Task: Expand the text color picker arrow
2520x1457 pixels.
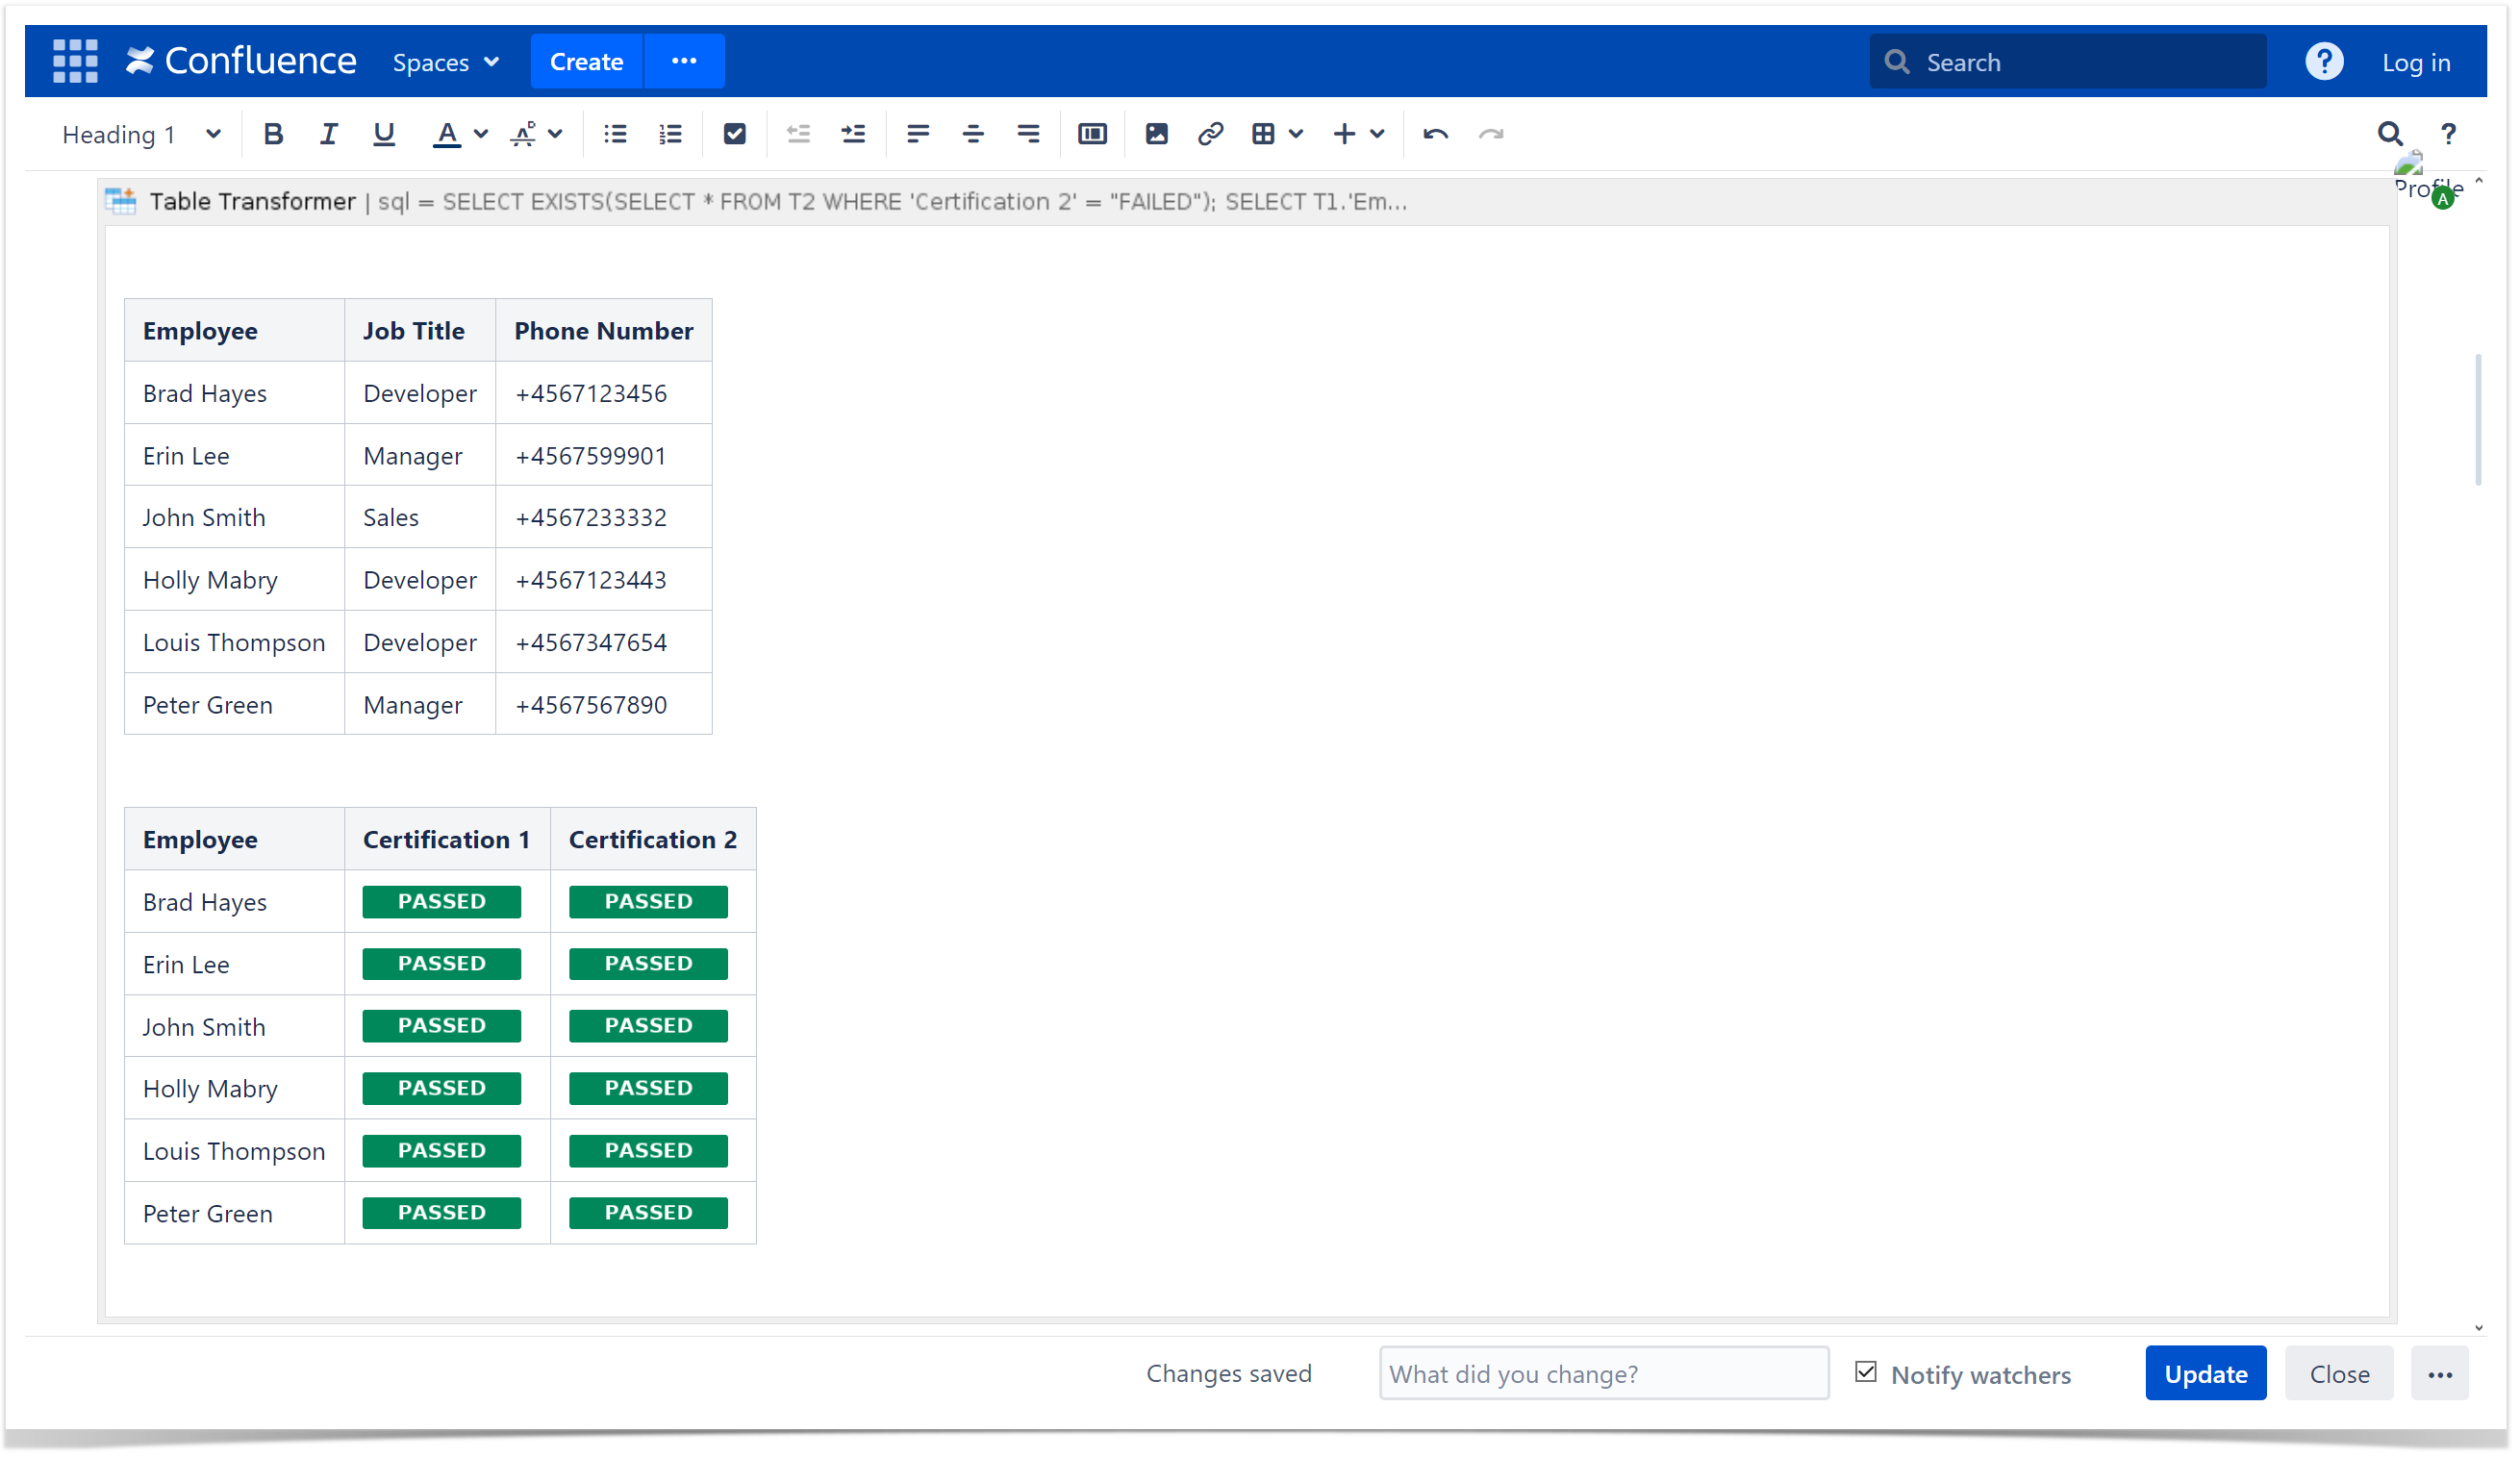Action: 481,134
